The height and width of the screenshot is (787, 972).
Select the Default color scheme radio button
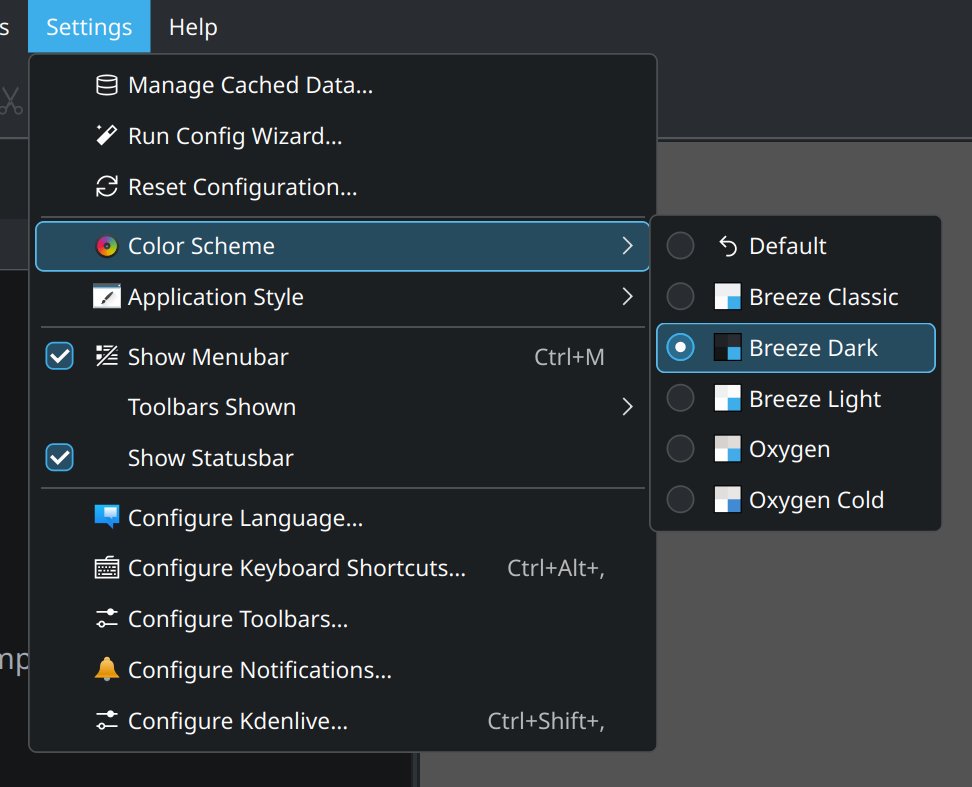[680, 246]
